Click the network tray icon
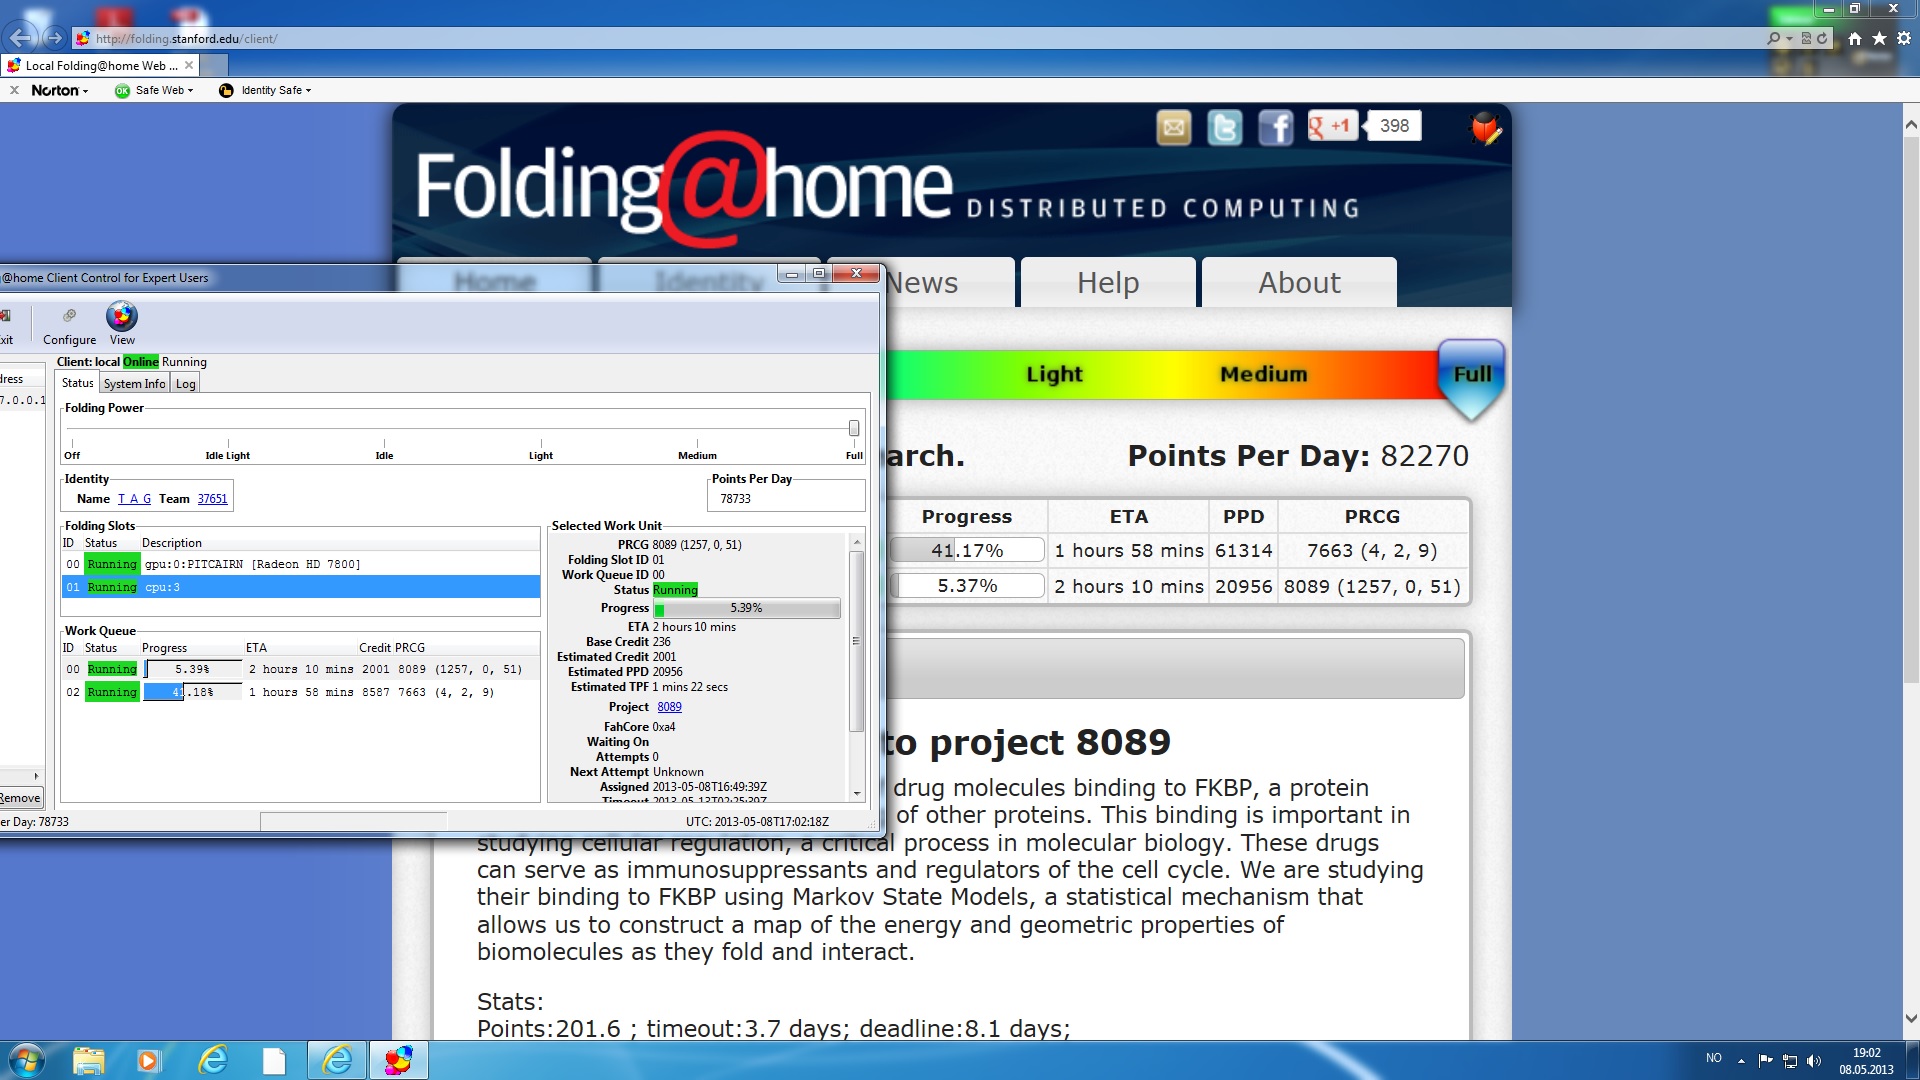The height and width of the screenshot is (1080, 1920). coord(1790,1061)
